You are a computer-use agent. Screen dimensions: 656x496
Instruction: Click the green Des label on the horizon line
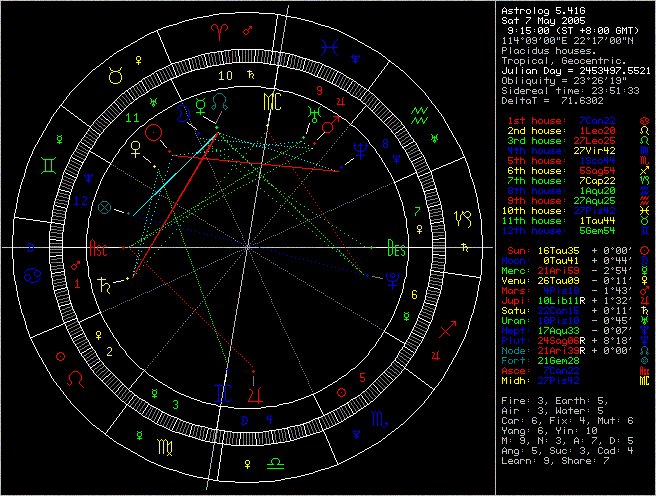(x=397, y=250)
